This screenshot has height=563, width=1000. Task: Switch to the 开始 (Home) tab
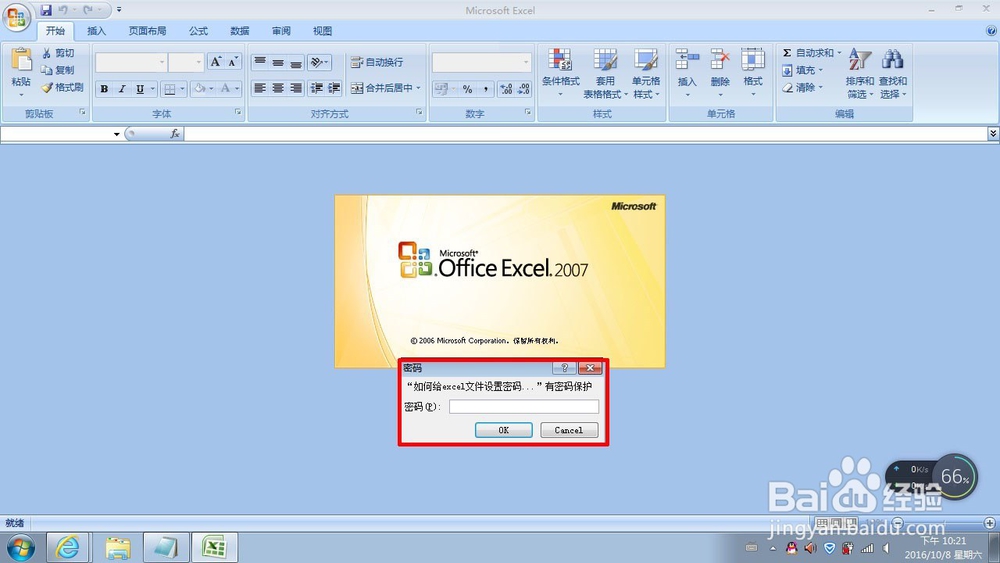pyautogui.click(x=55, y=31)
